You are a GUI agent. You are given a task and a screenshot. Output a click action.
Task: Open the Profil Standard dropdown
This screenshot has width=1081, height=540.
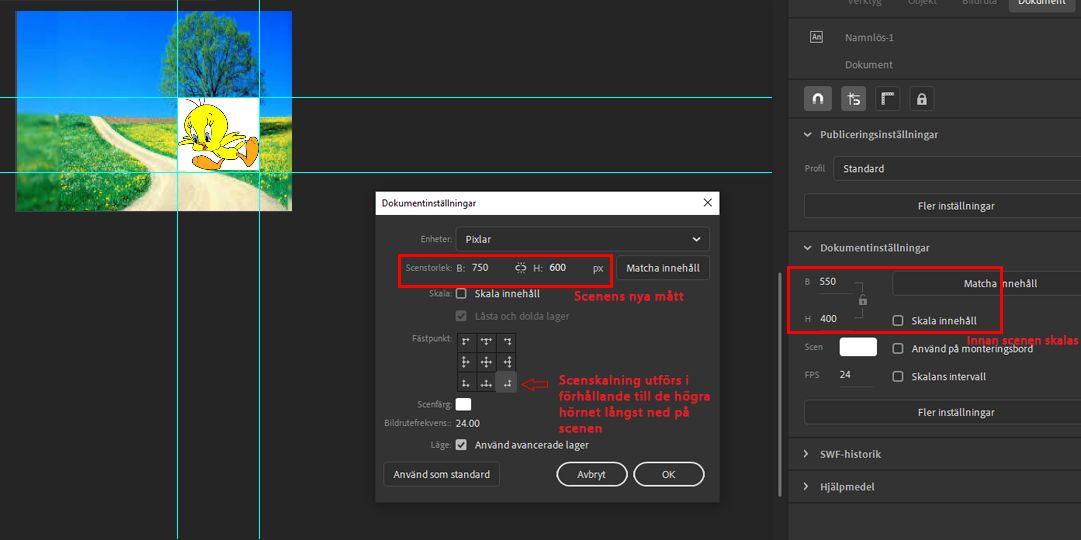(957, 168)
